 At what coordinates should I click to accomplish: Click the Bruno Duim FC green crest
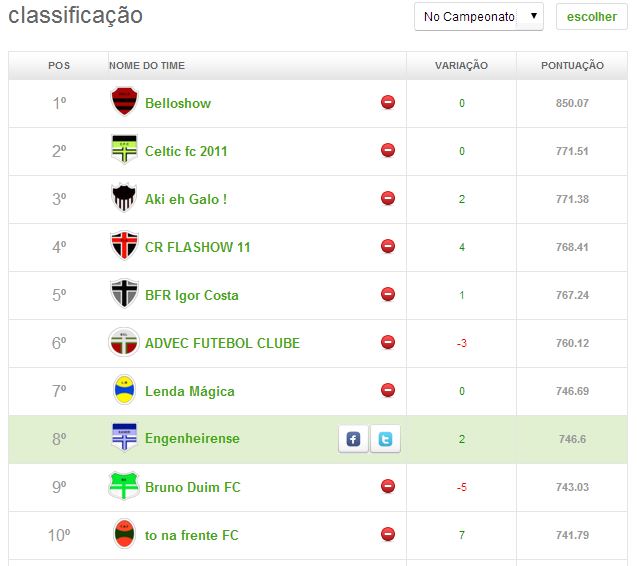tap(123, 486)
